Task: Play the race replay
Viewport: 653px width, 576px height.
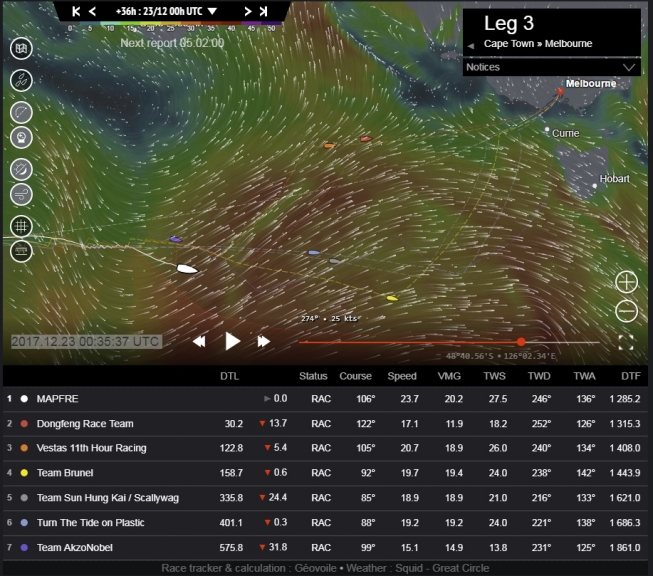Action: (232, 341)
